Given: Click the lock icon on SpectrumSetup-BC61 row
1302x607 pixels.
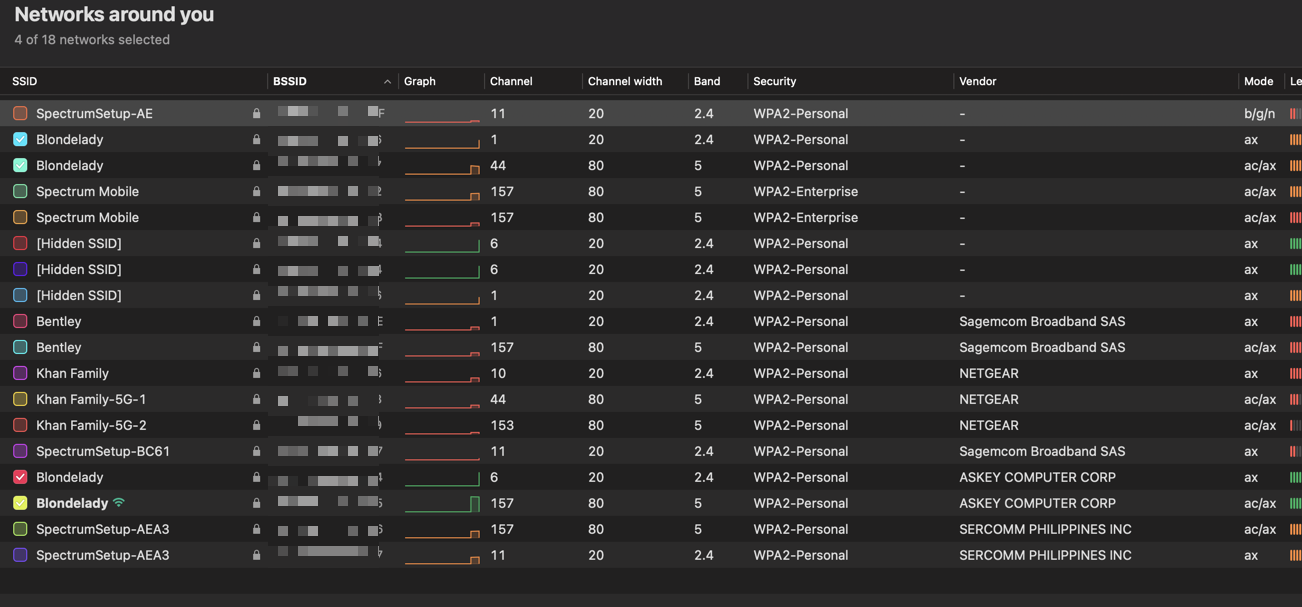Looking at the screenshot, I should pos(257,451).
